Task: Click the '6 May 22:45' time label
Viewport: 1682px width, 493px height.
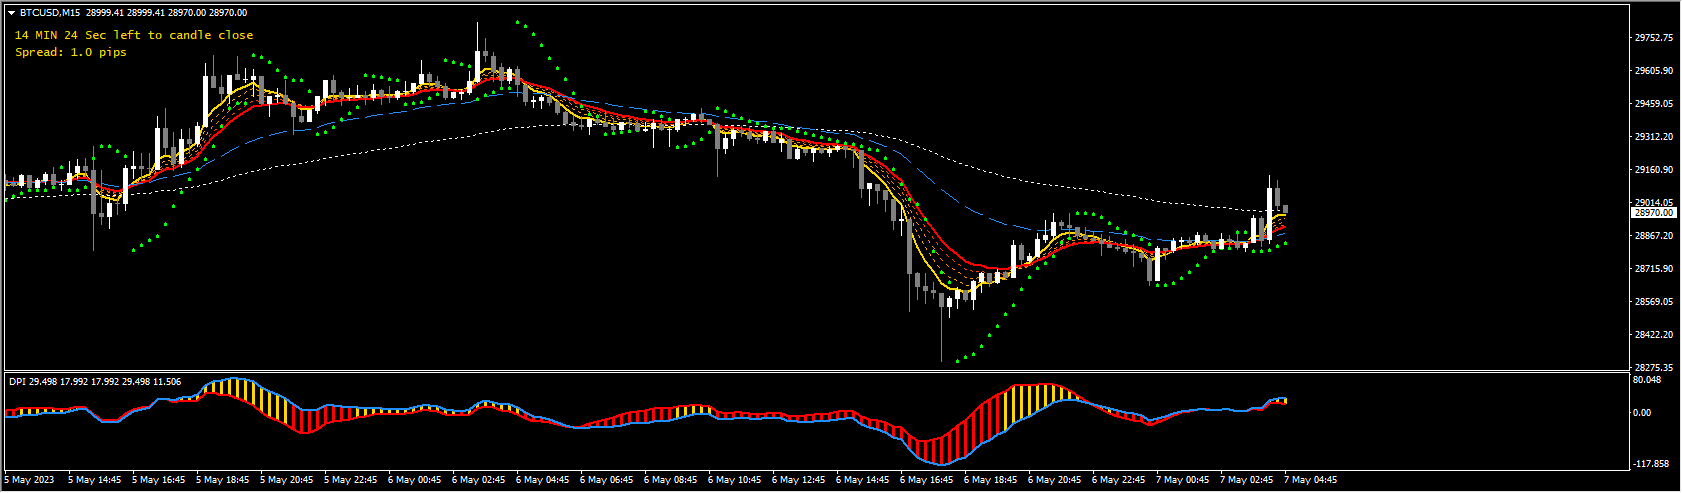Action: [x=1119, y=480]
